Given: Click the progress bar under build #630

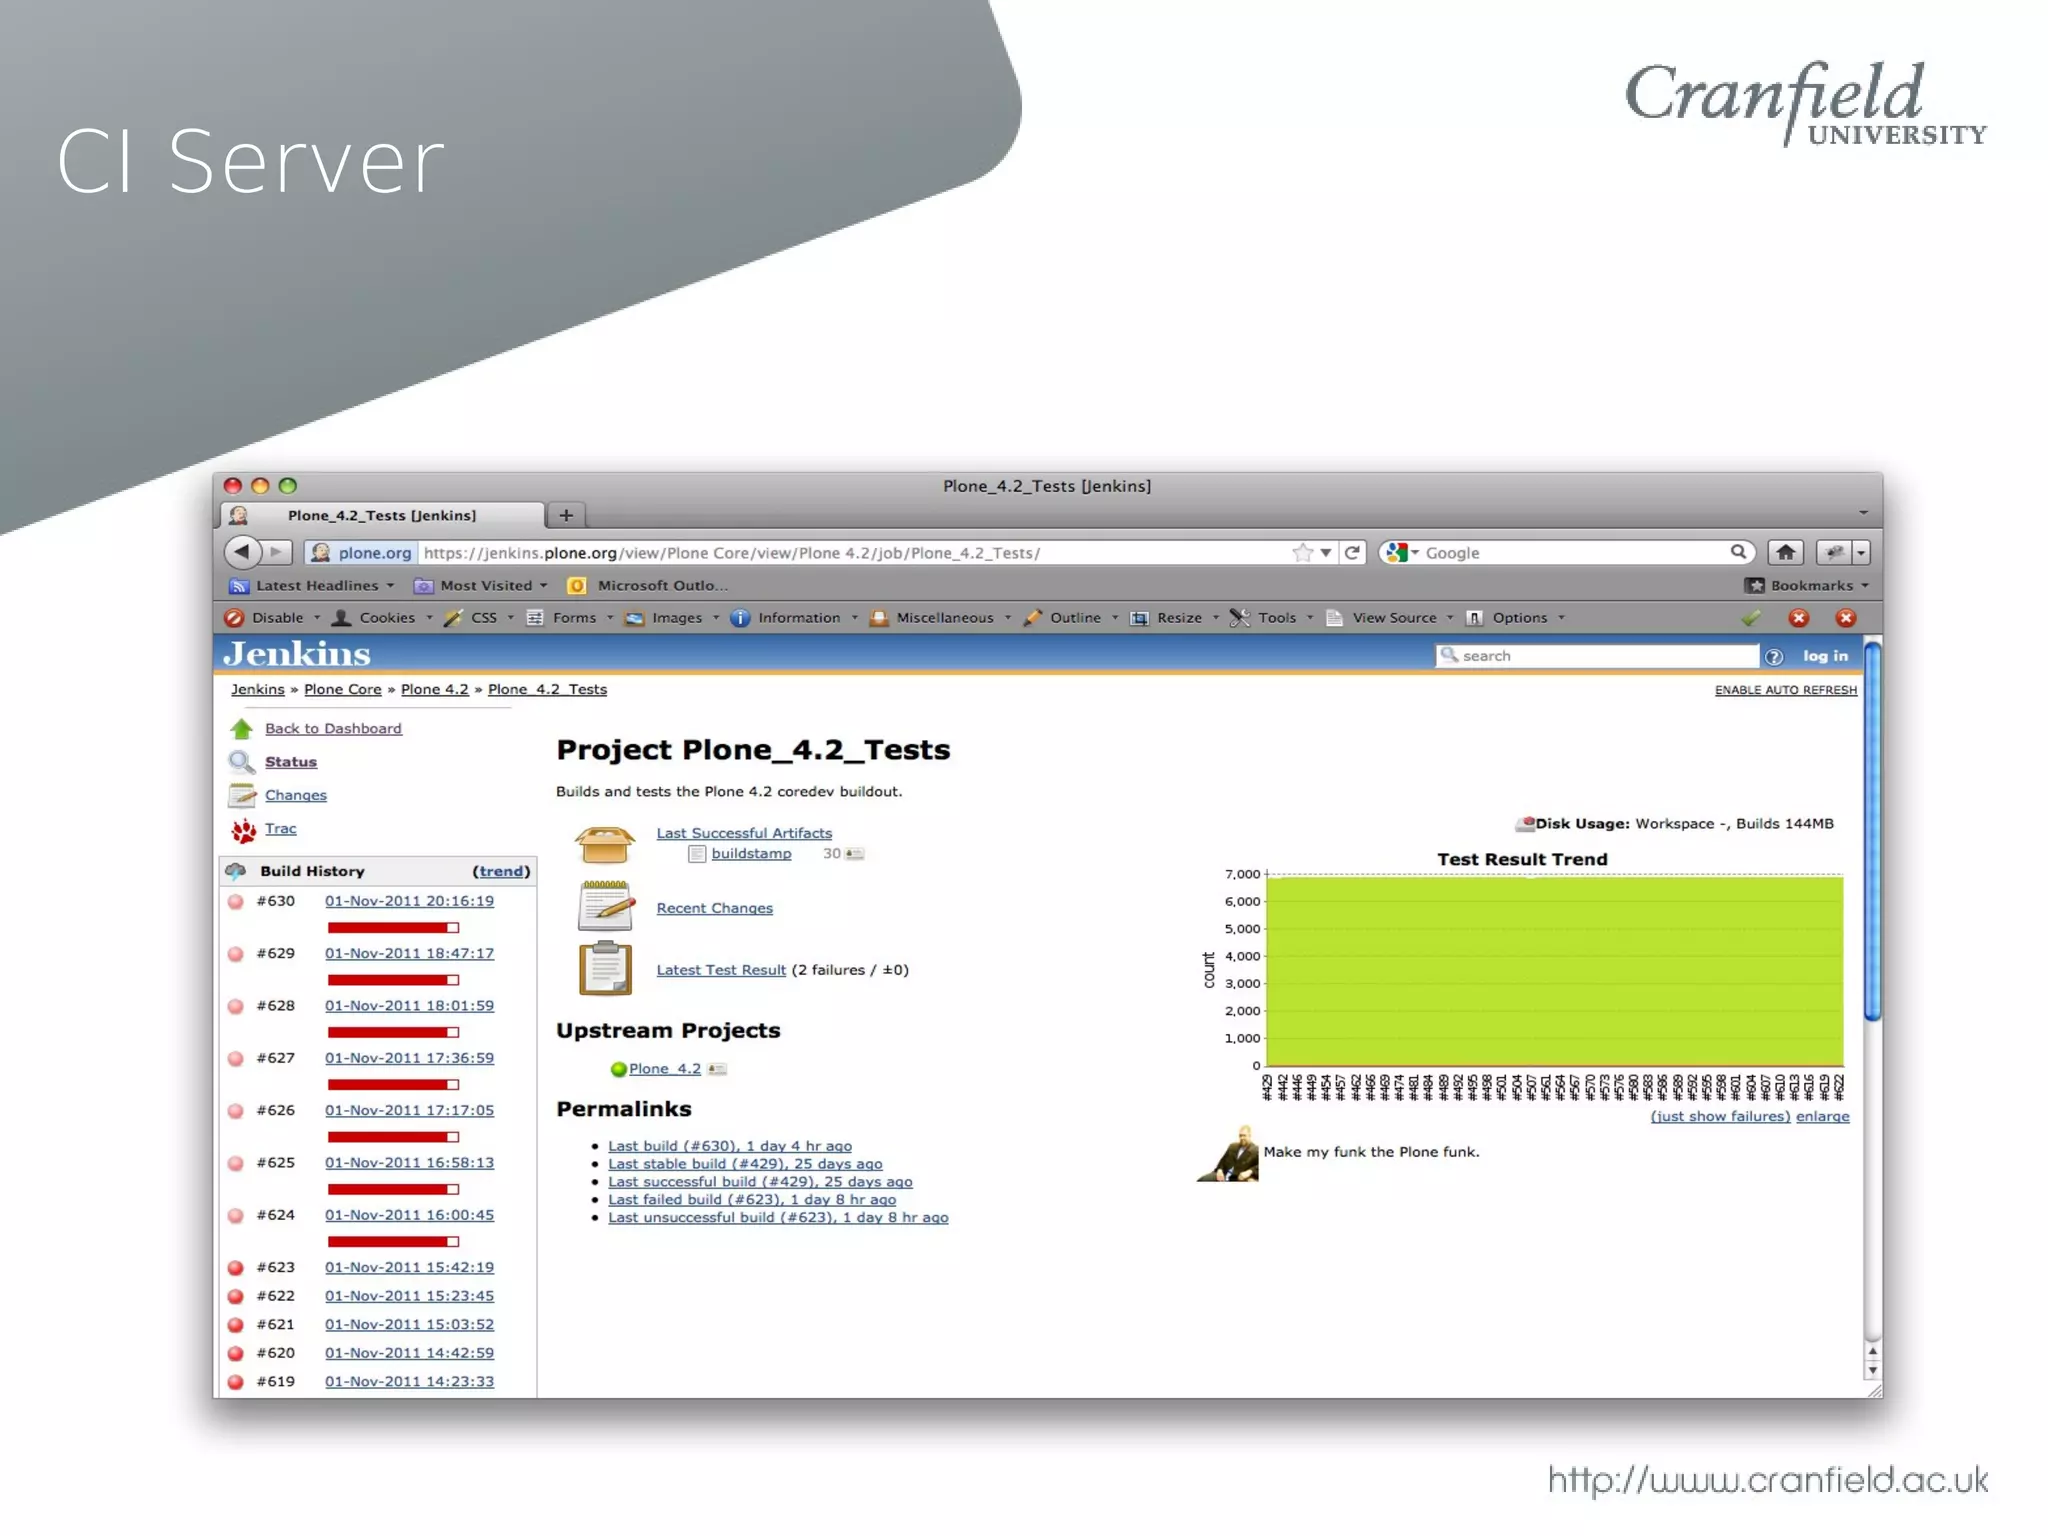Looking at the screenshot, I should [x=393, y=928].
